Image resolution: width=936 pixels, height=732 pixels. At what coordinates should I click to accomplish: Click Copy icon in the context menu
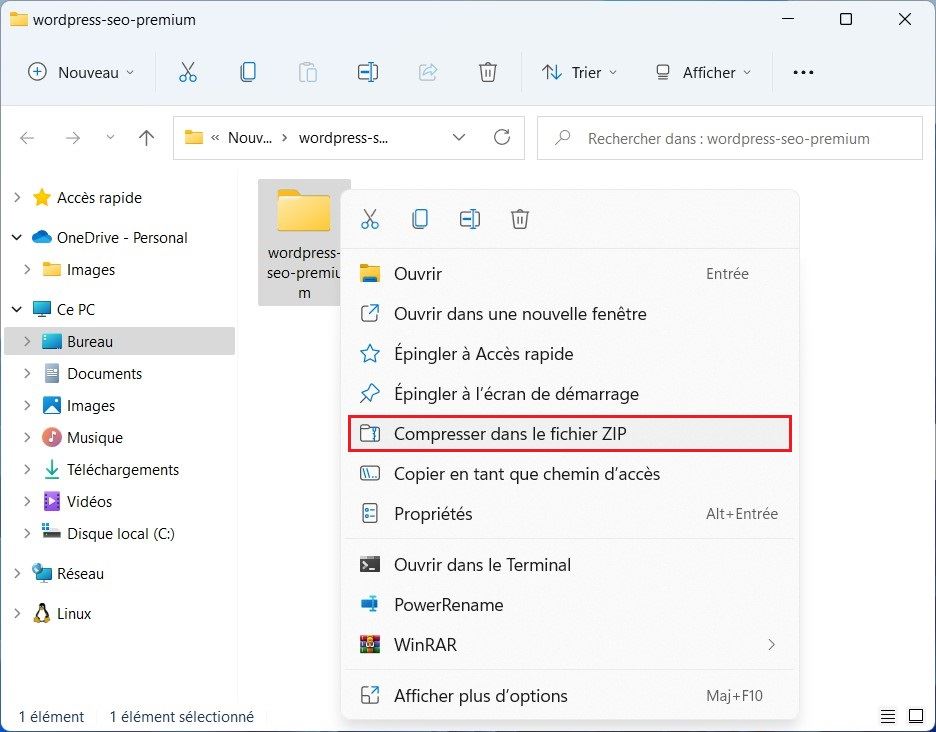coord(420,219)
